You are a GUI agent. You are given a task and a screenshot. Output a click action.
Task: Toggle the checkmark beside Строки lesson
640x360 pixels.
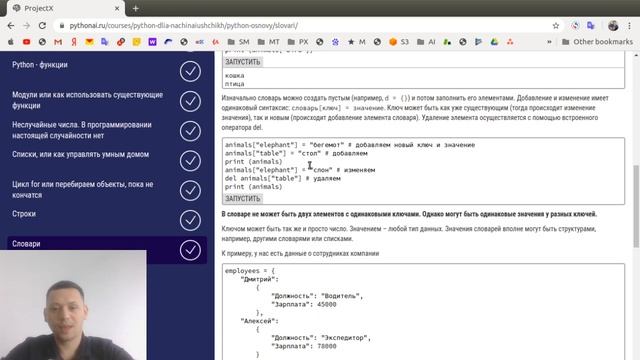click(190, 220)
